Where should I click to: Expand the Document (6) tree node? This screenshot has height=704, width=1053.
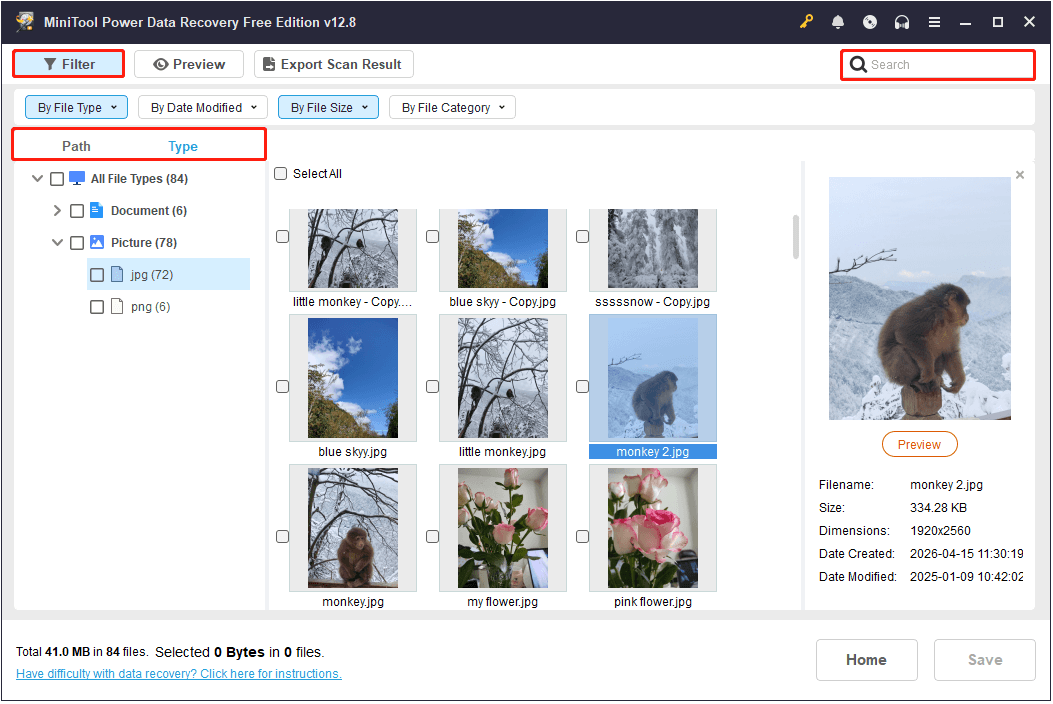(57, 211)
